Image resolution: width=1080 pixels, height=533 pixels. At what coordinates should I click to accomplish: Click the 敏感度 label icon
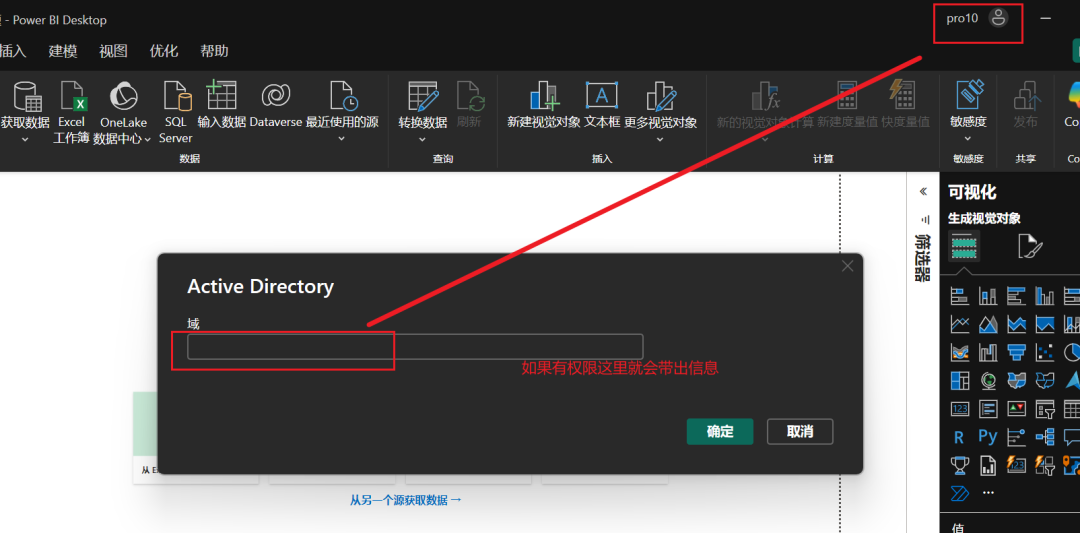968,96
